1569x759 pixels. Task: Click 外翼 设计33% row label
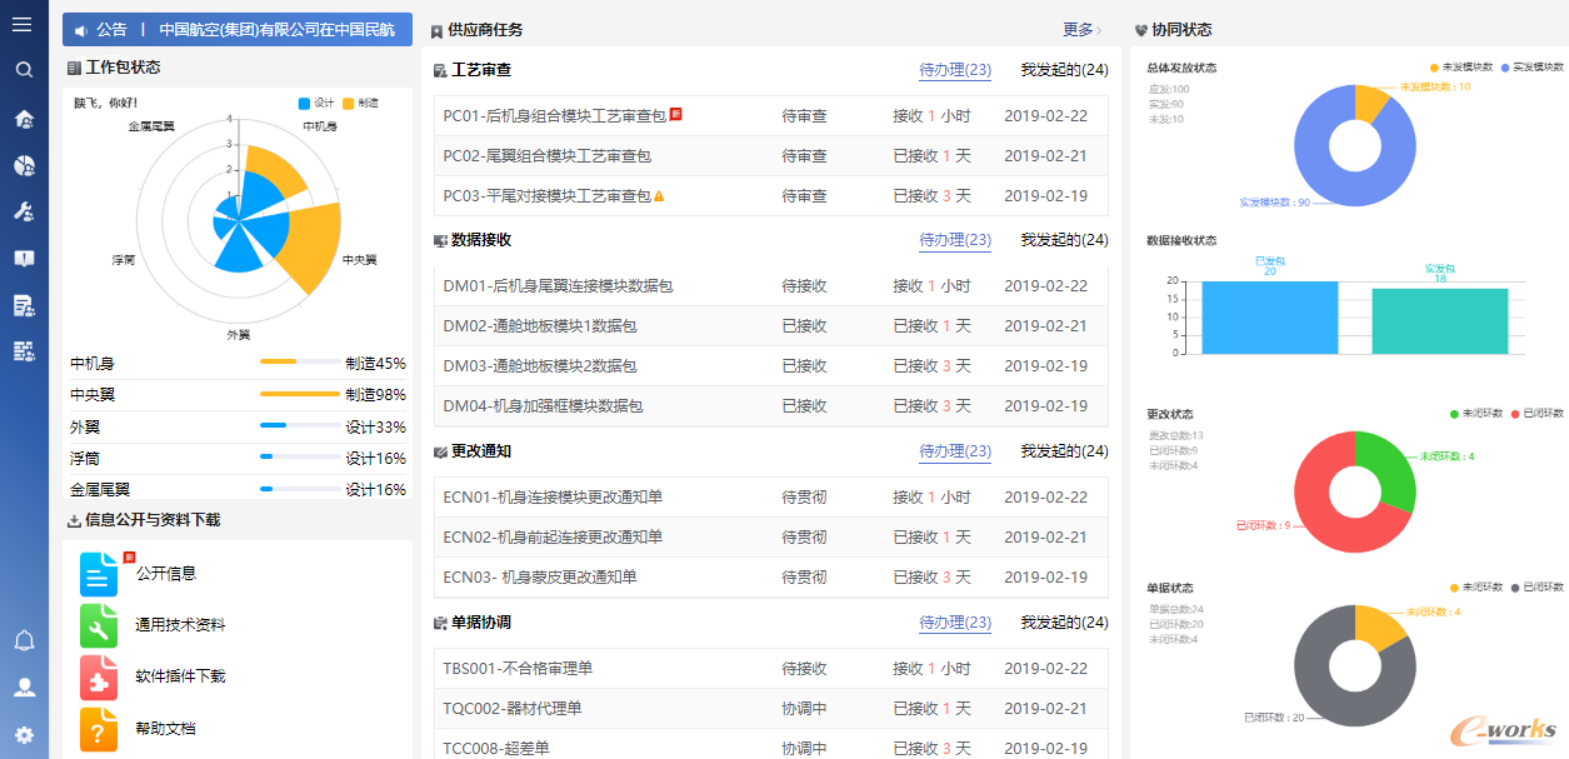[85, 427]
